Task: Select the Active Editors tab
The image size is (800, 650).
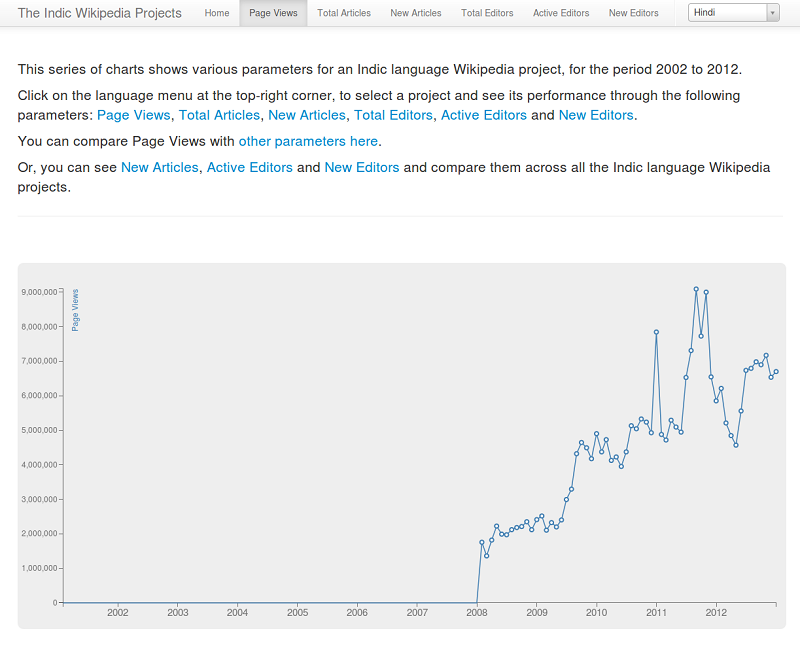Action: 560,13
